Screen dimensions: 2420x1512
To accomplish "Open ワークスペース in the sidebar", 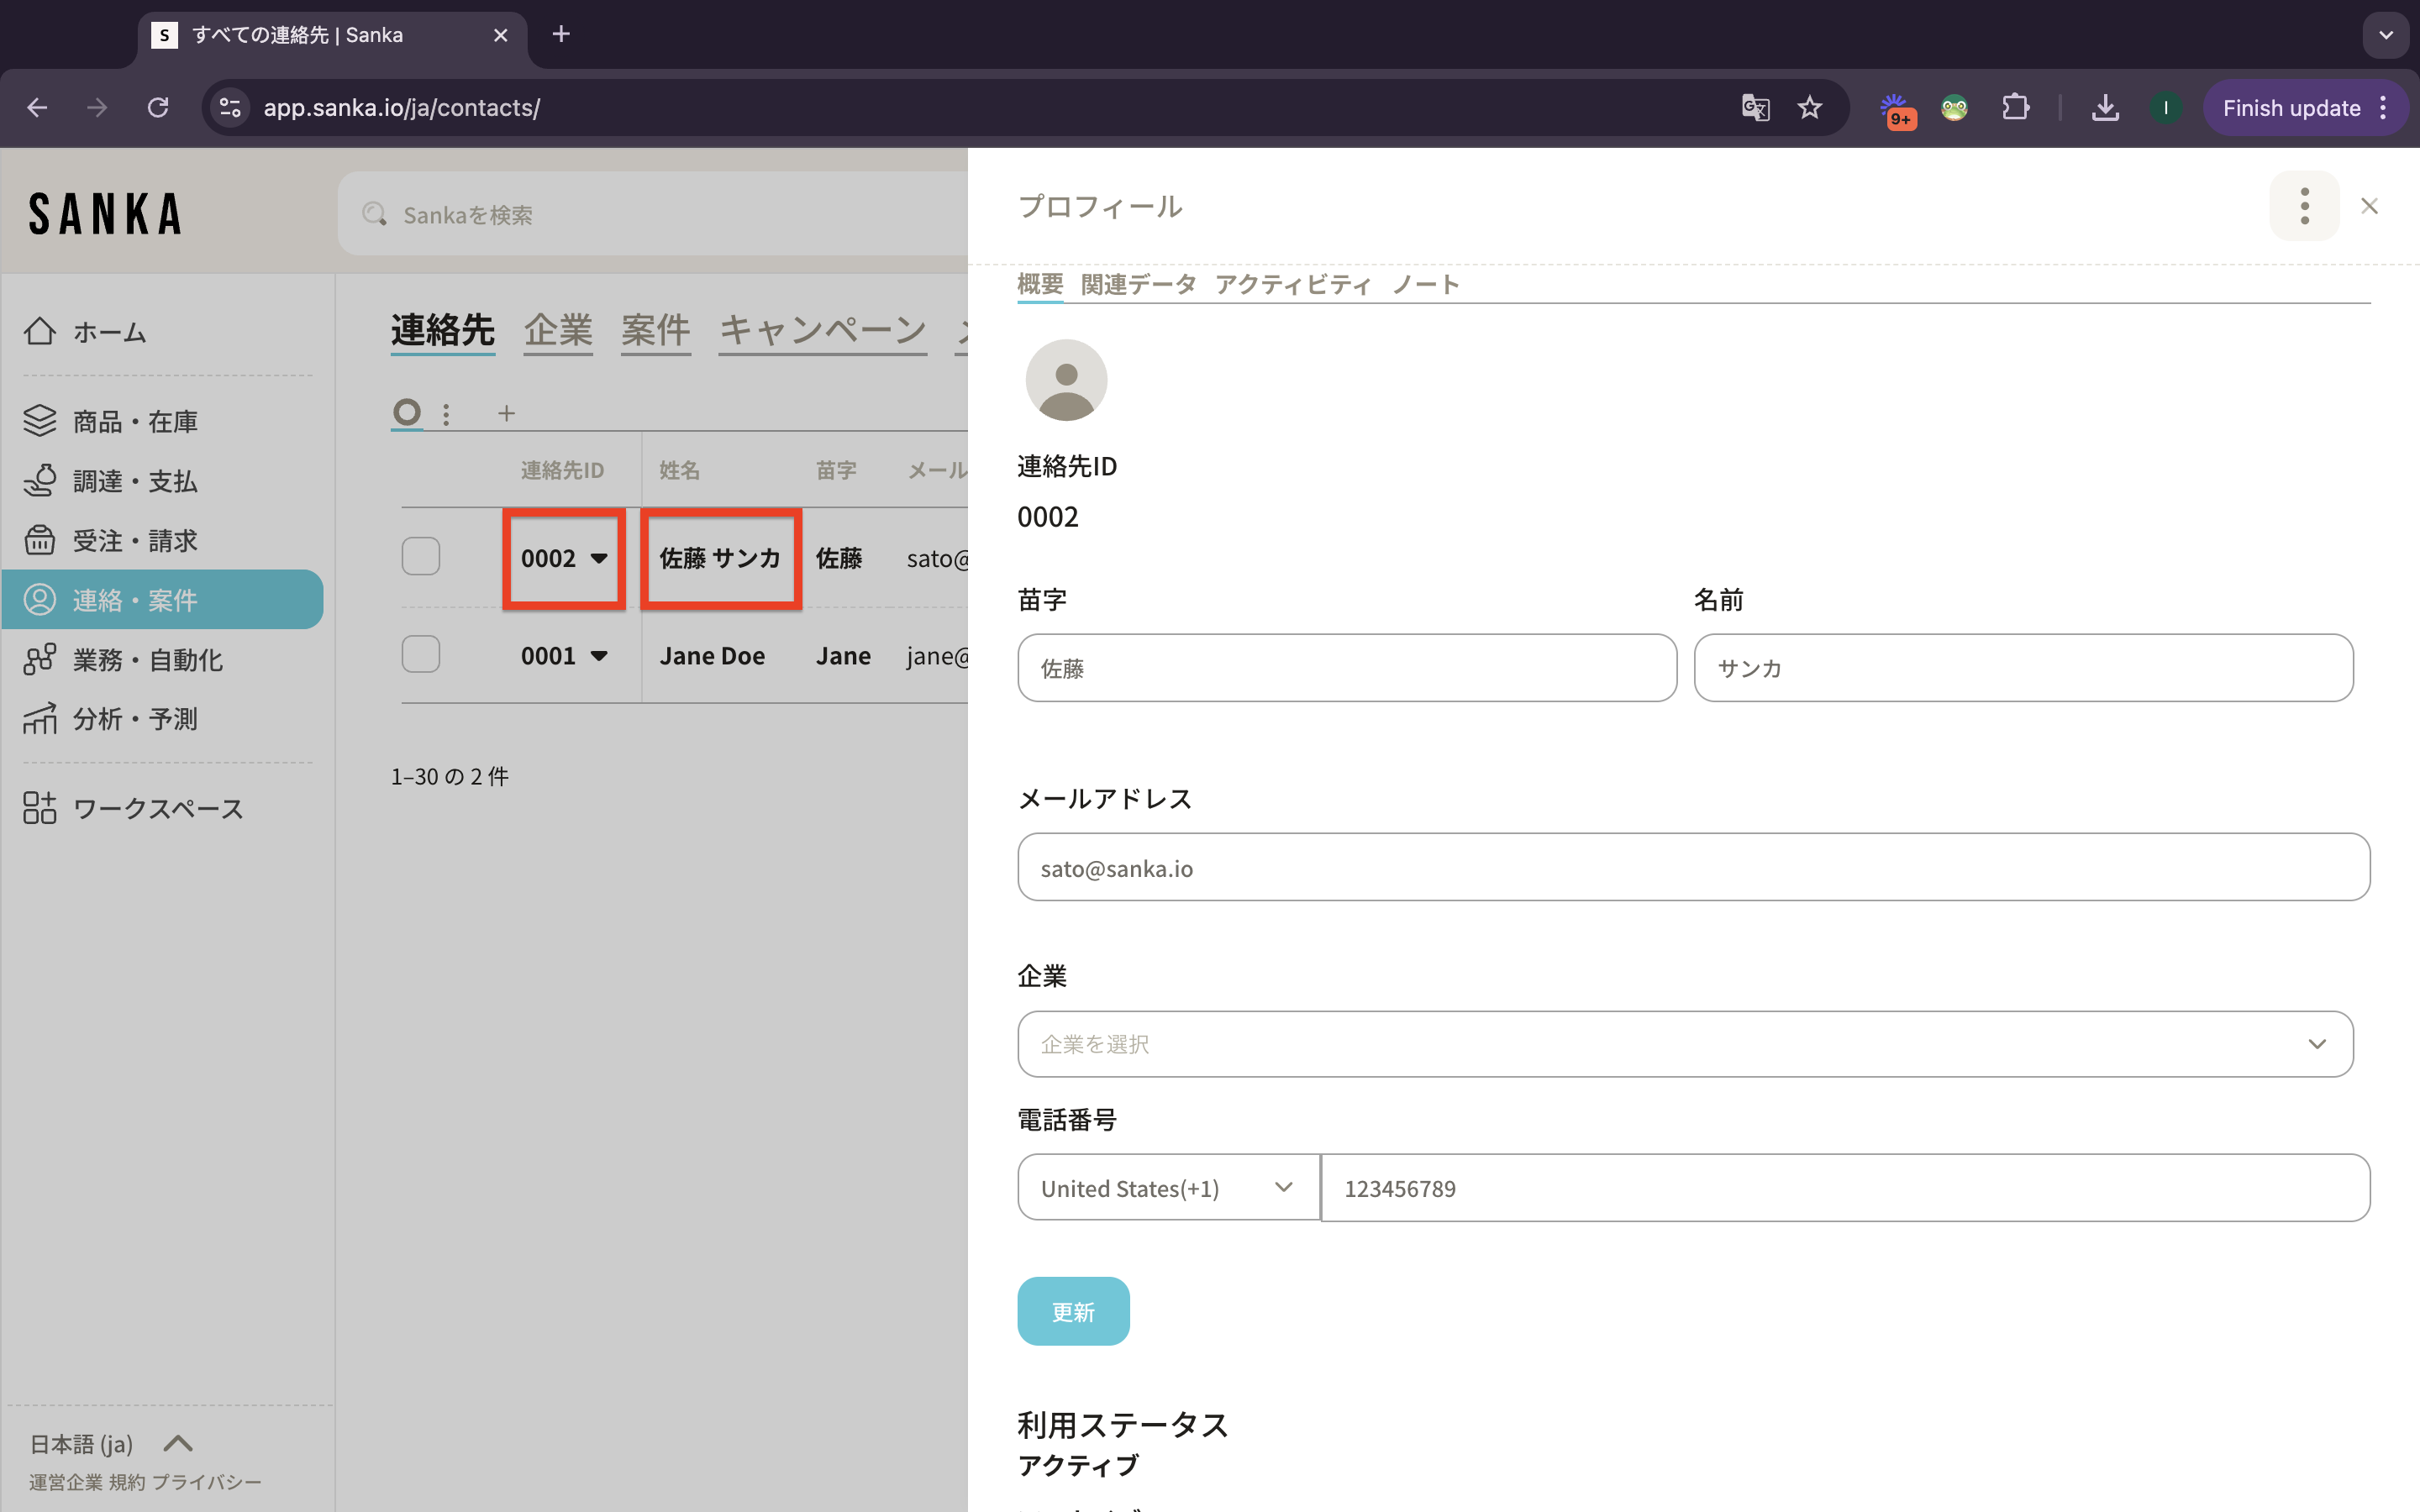I will point(40,808).
